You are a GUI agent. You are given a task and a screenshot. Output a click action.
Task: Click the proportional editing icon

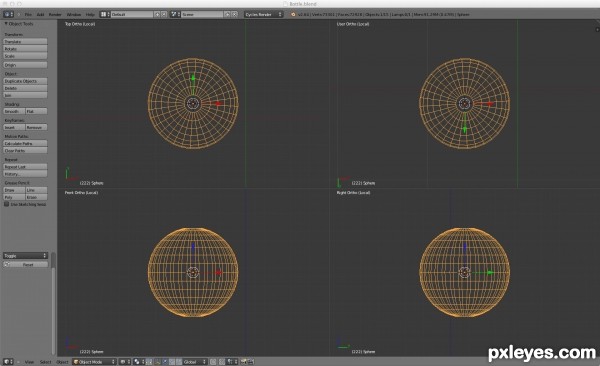213,361
